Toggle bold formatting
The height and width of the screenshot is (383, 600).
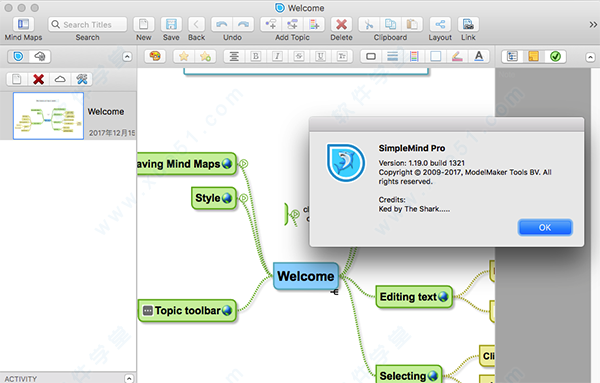tap(256, 57)
